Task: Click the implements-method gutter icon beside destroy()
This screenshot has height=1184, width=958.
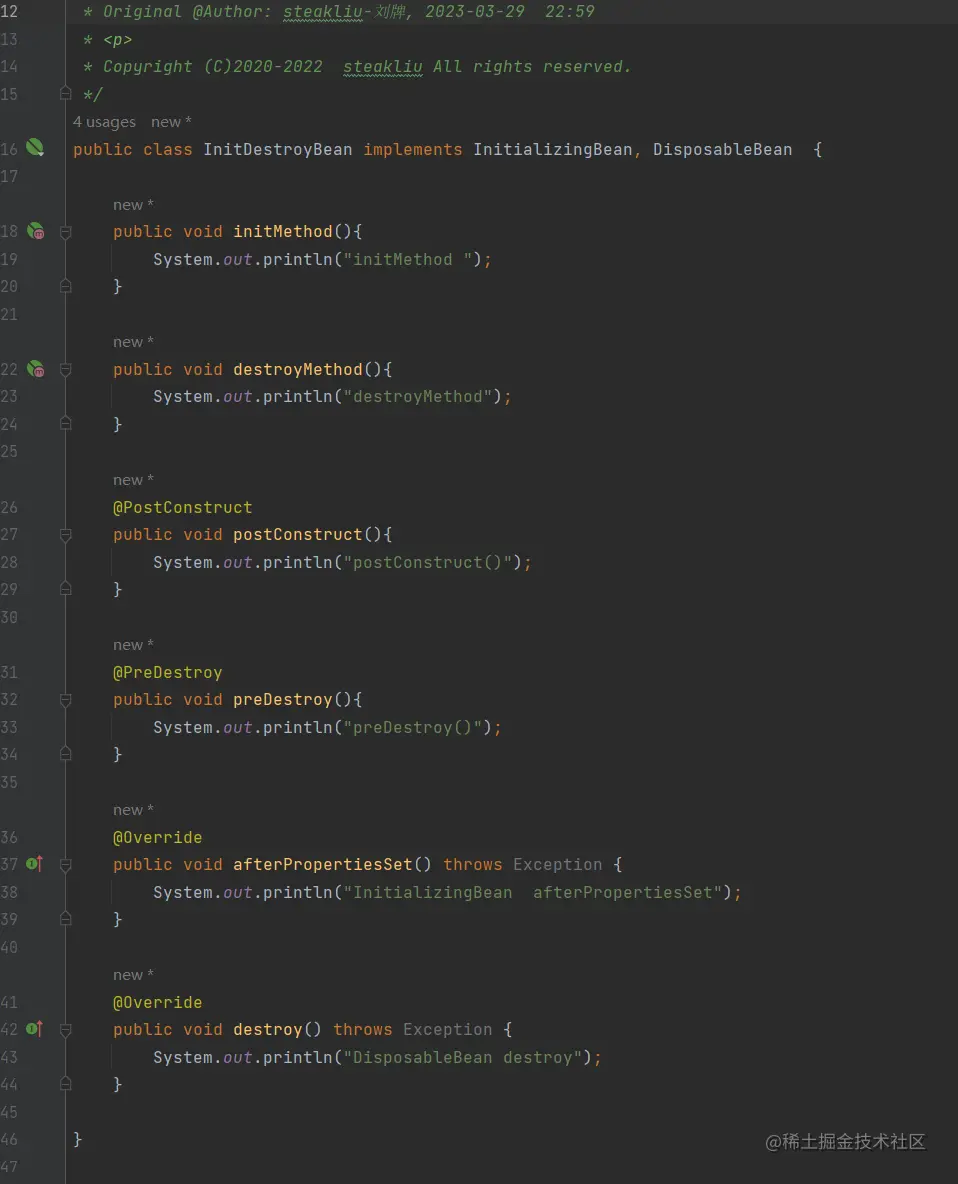Action: 35,1028
